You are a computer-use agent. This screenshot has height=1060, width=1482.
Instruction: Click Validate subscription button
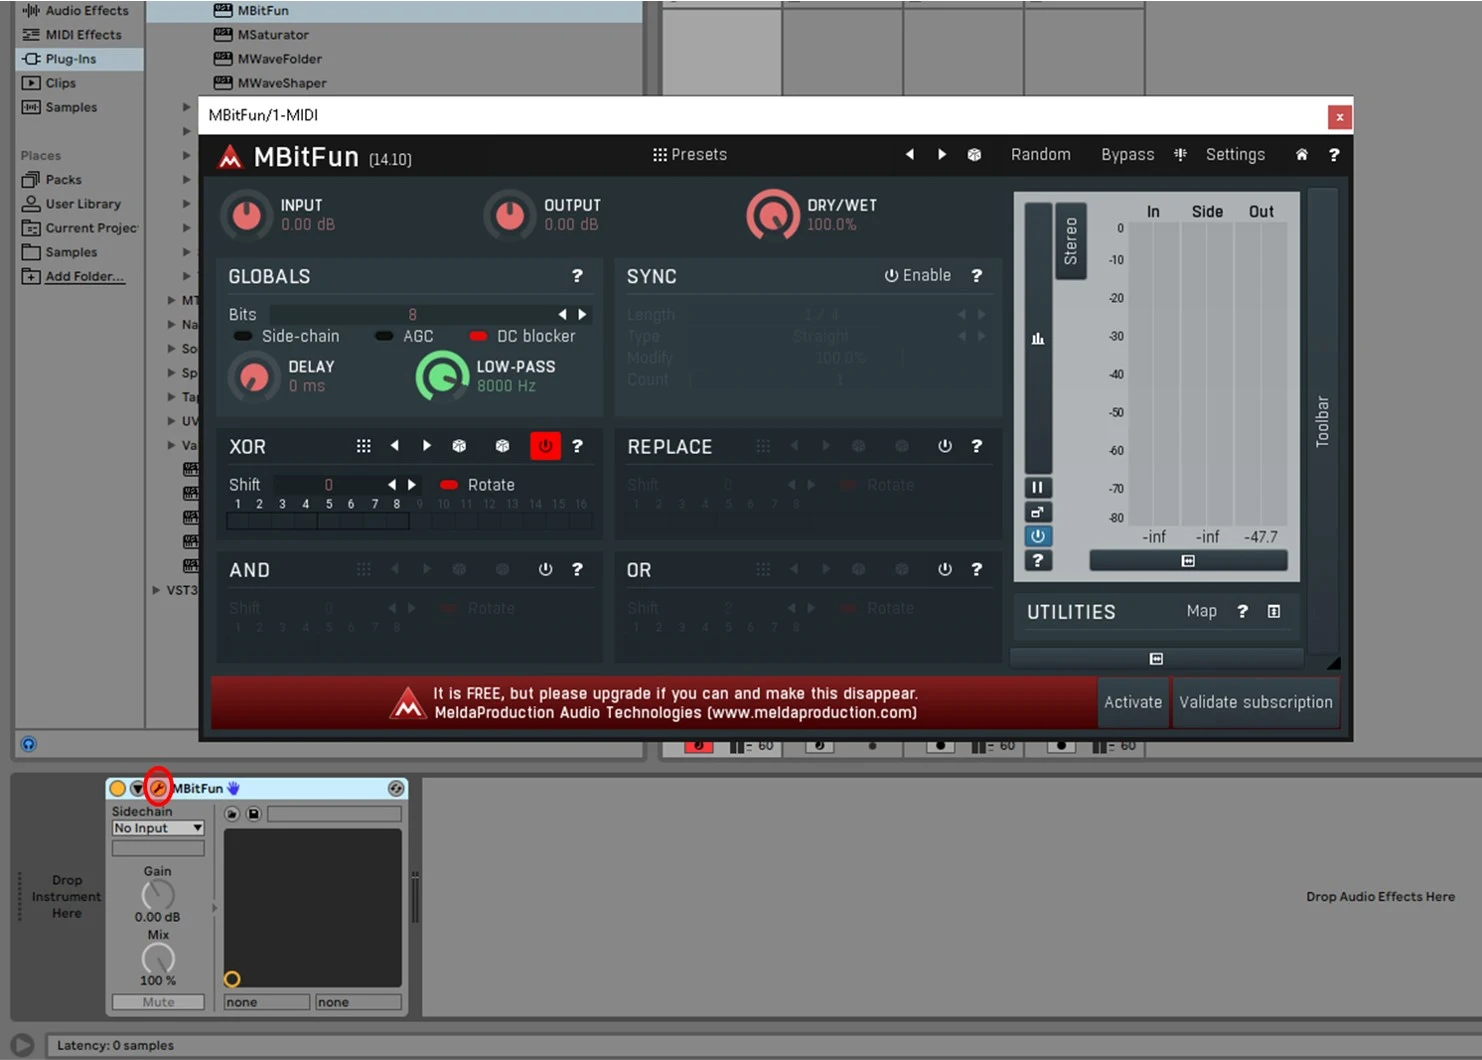point(1255,702)
